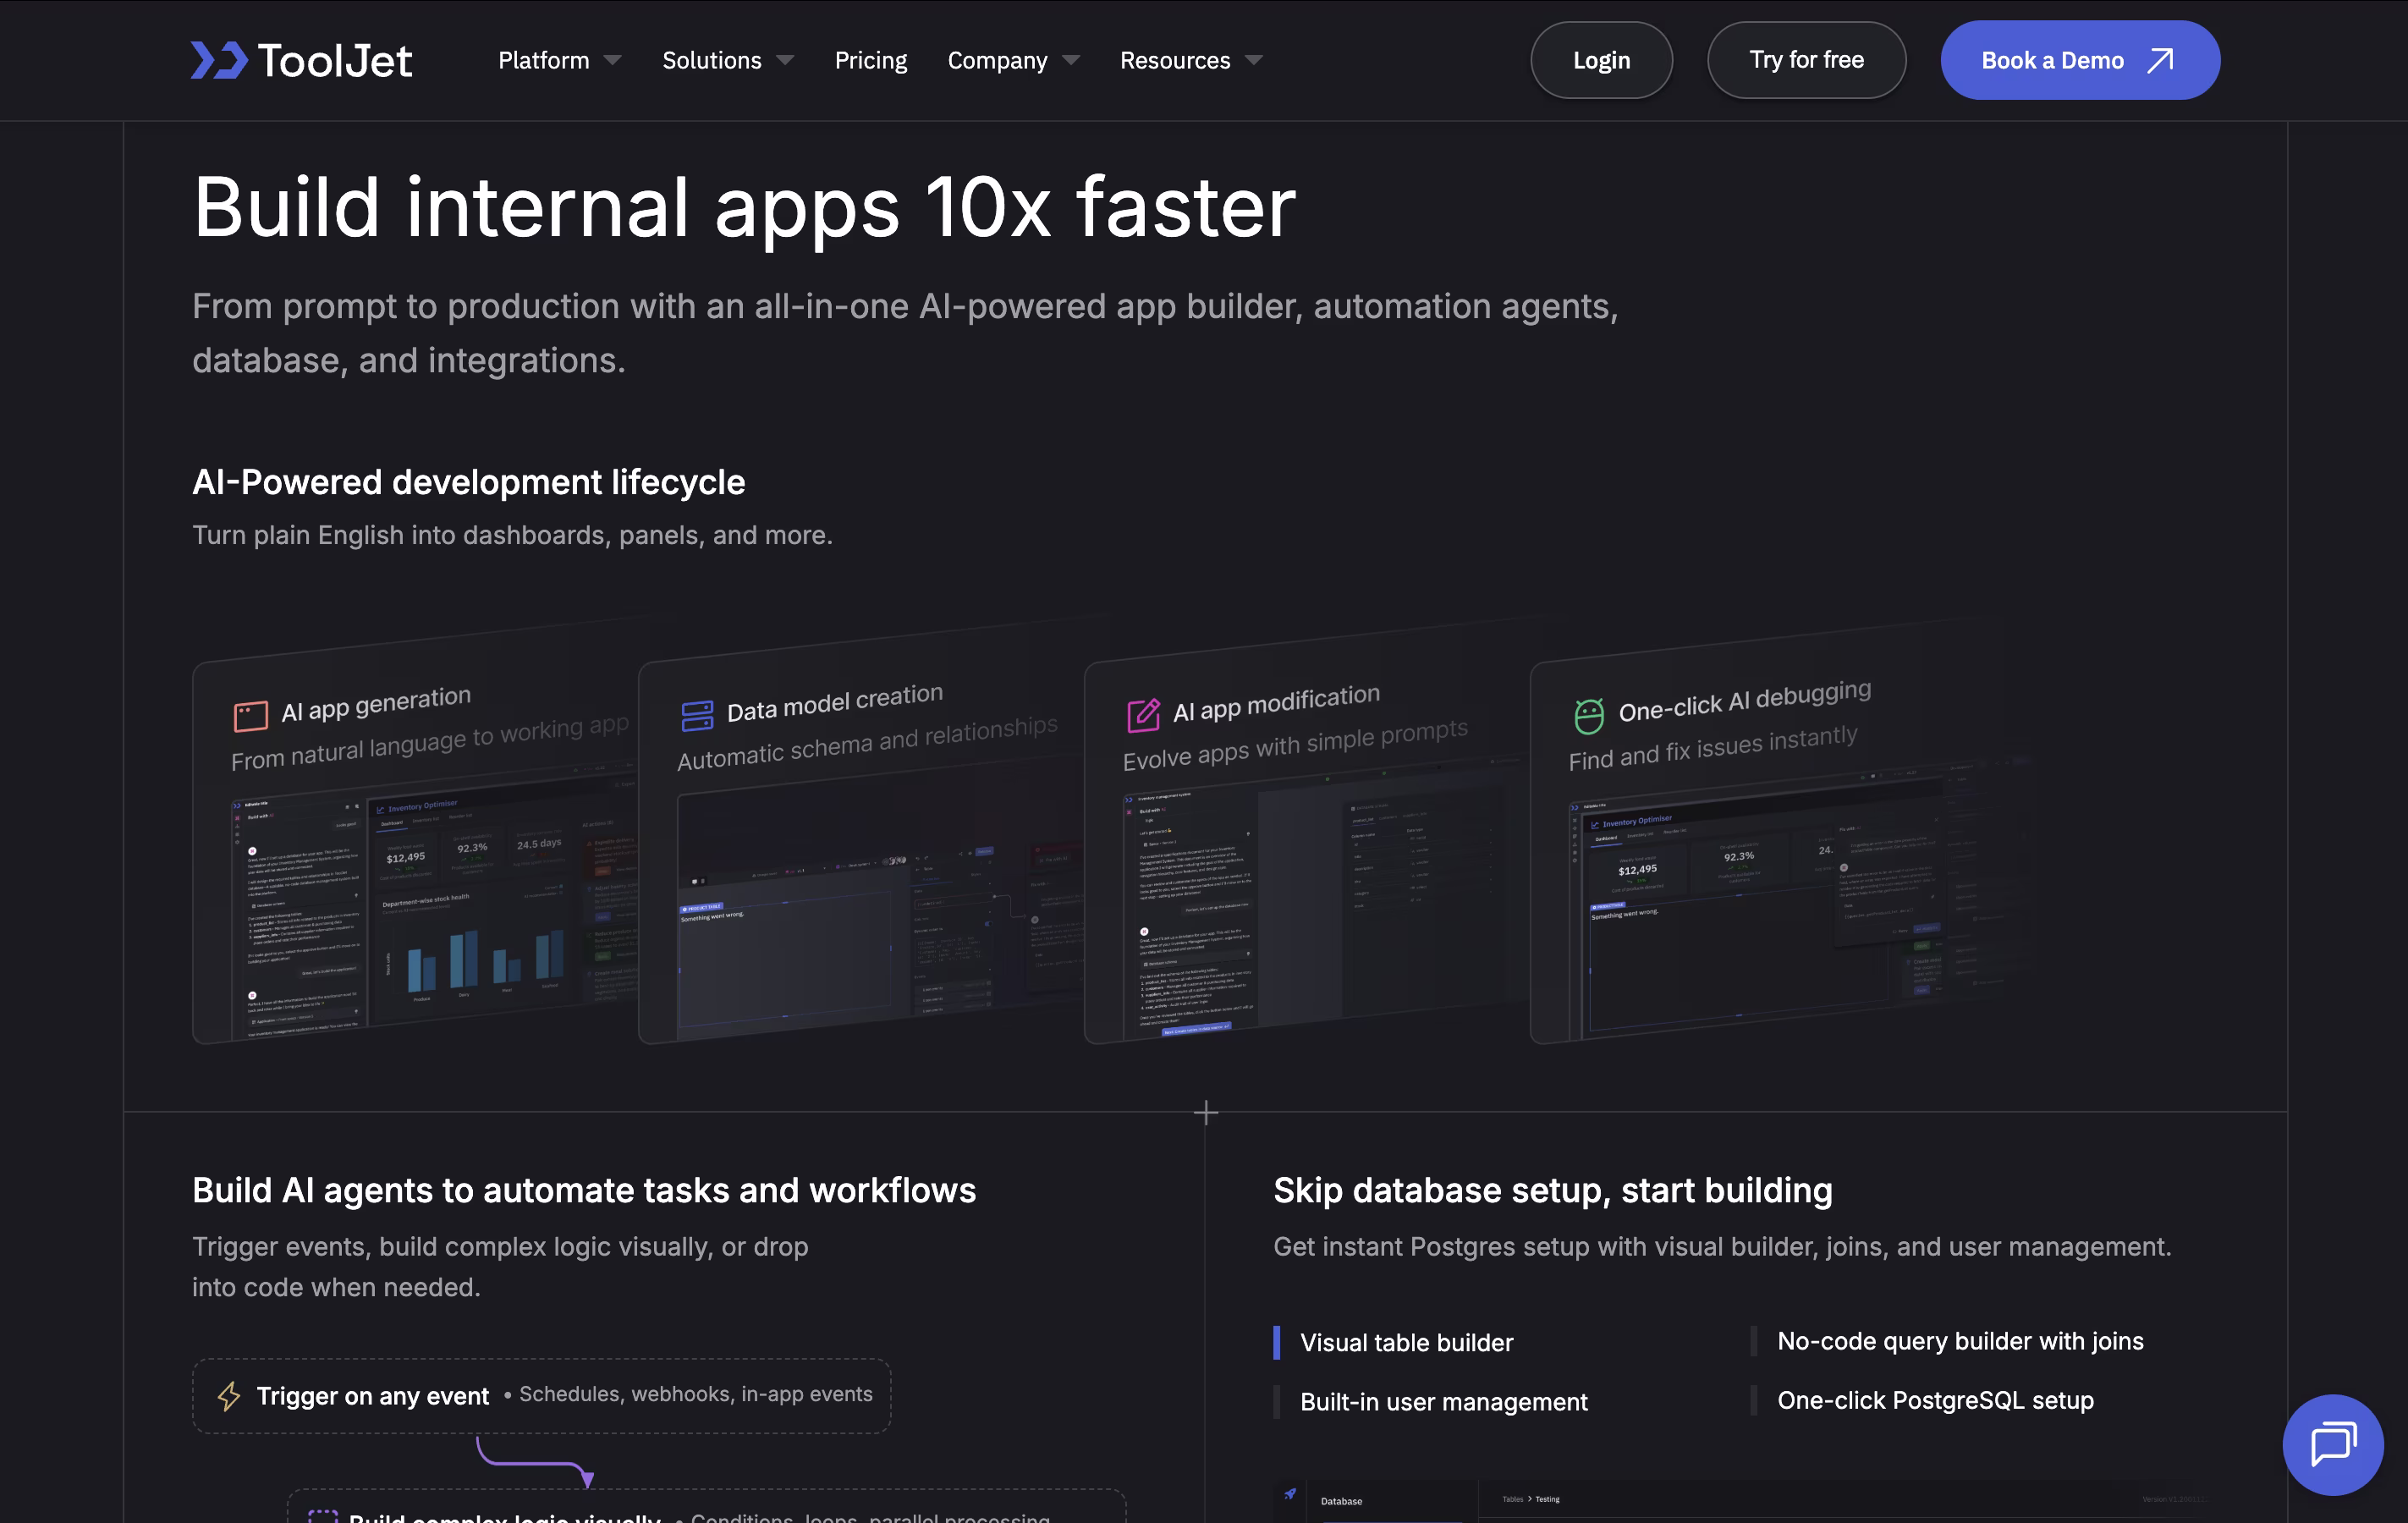Click the AI app modification pencil icon
This screenshot has height=1523, width=2408.
1143,715
